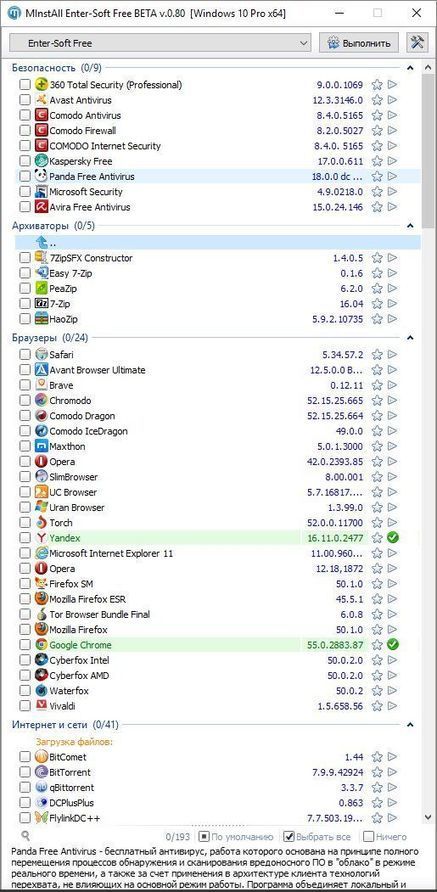Click the Comodo Antivirus icon
The image size is (437, 892).
tap(41, 115)
